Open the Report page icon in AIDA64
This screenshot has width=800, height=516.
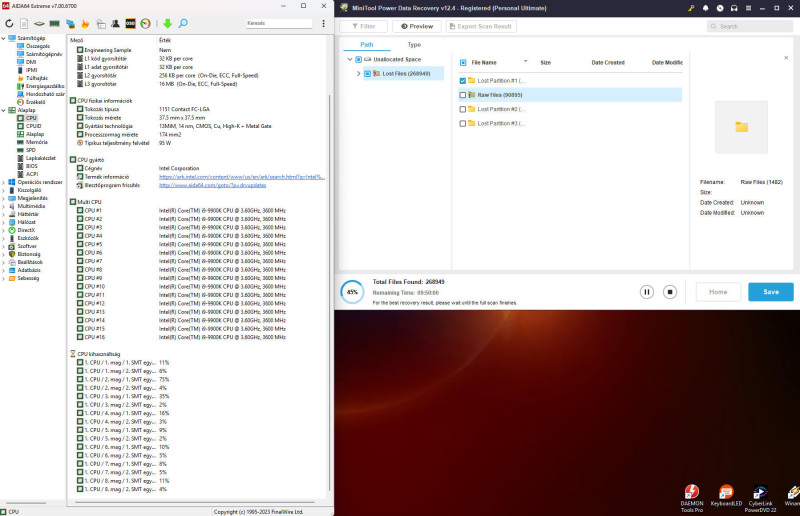(24, 23)
